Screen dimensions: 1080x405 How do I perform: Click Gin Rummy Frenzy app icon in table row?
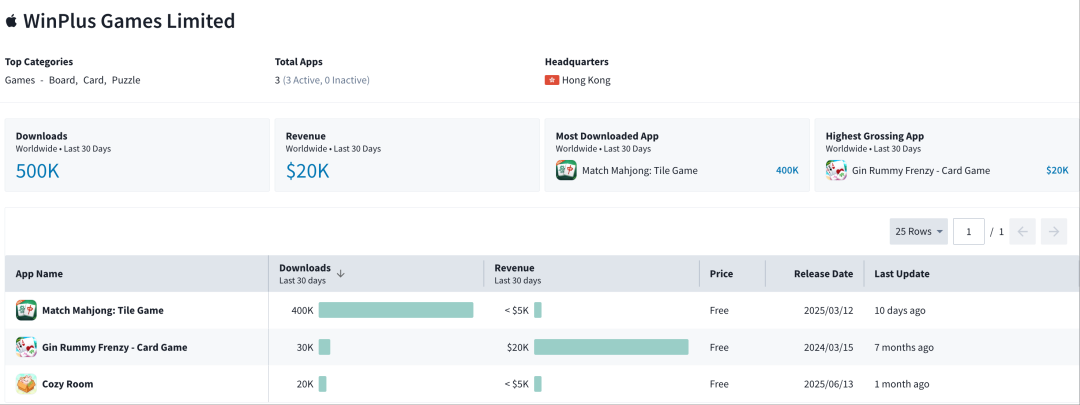26,347
